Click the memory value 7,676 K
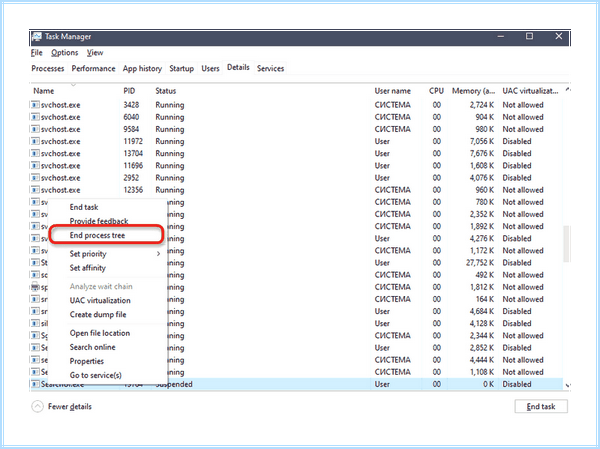Viewport: 600px width, 449px height. click(482, 153)
